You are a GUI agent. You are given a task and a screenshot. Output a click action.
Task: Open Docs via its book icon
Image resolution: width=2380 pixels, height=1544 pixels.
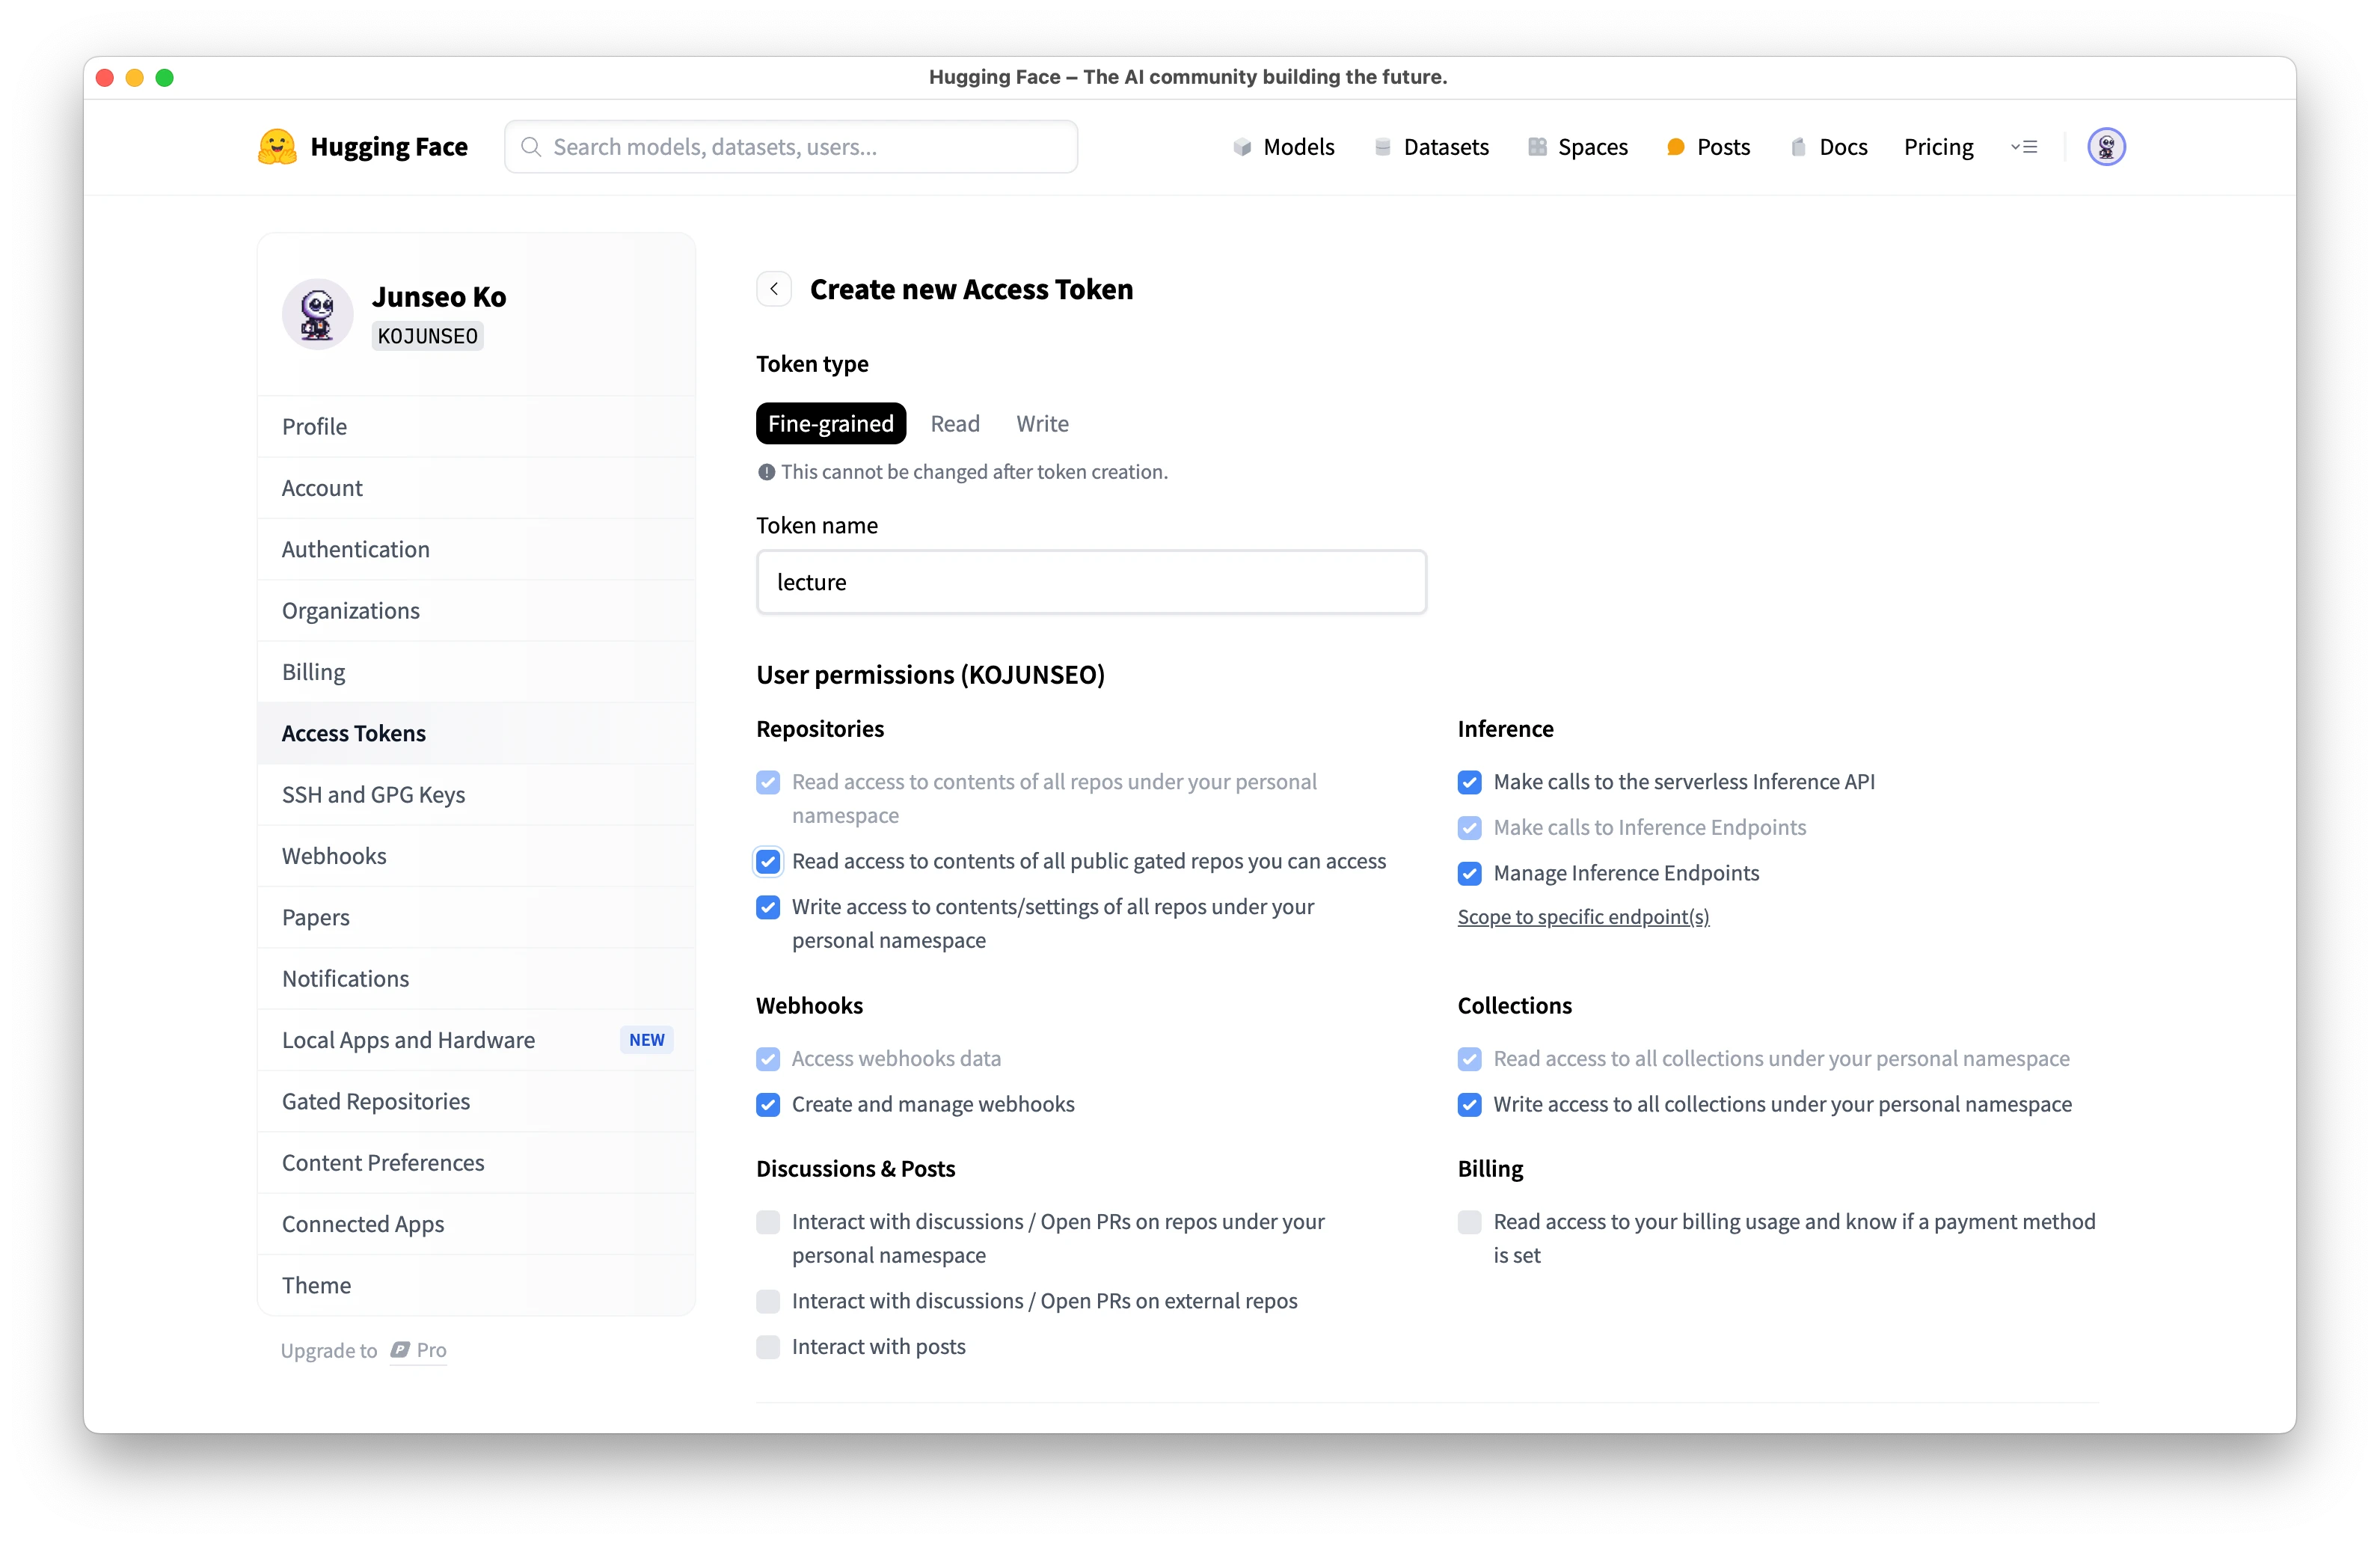tap(1798, 147)
